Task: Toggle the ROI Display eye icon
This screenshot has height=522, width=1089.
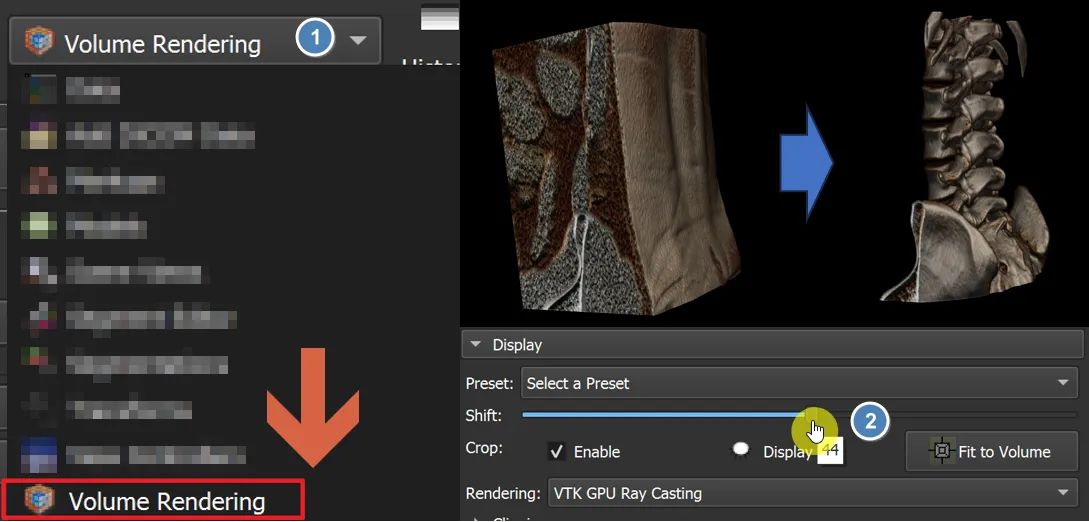Action: point(741,450)
